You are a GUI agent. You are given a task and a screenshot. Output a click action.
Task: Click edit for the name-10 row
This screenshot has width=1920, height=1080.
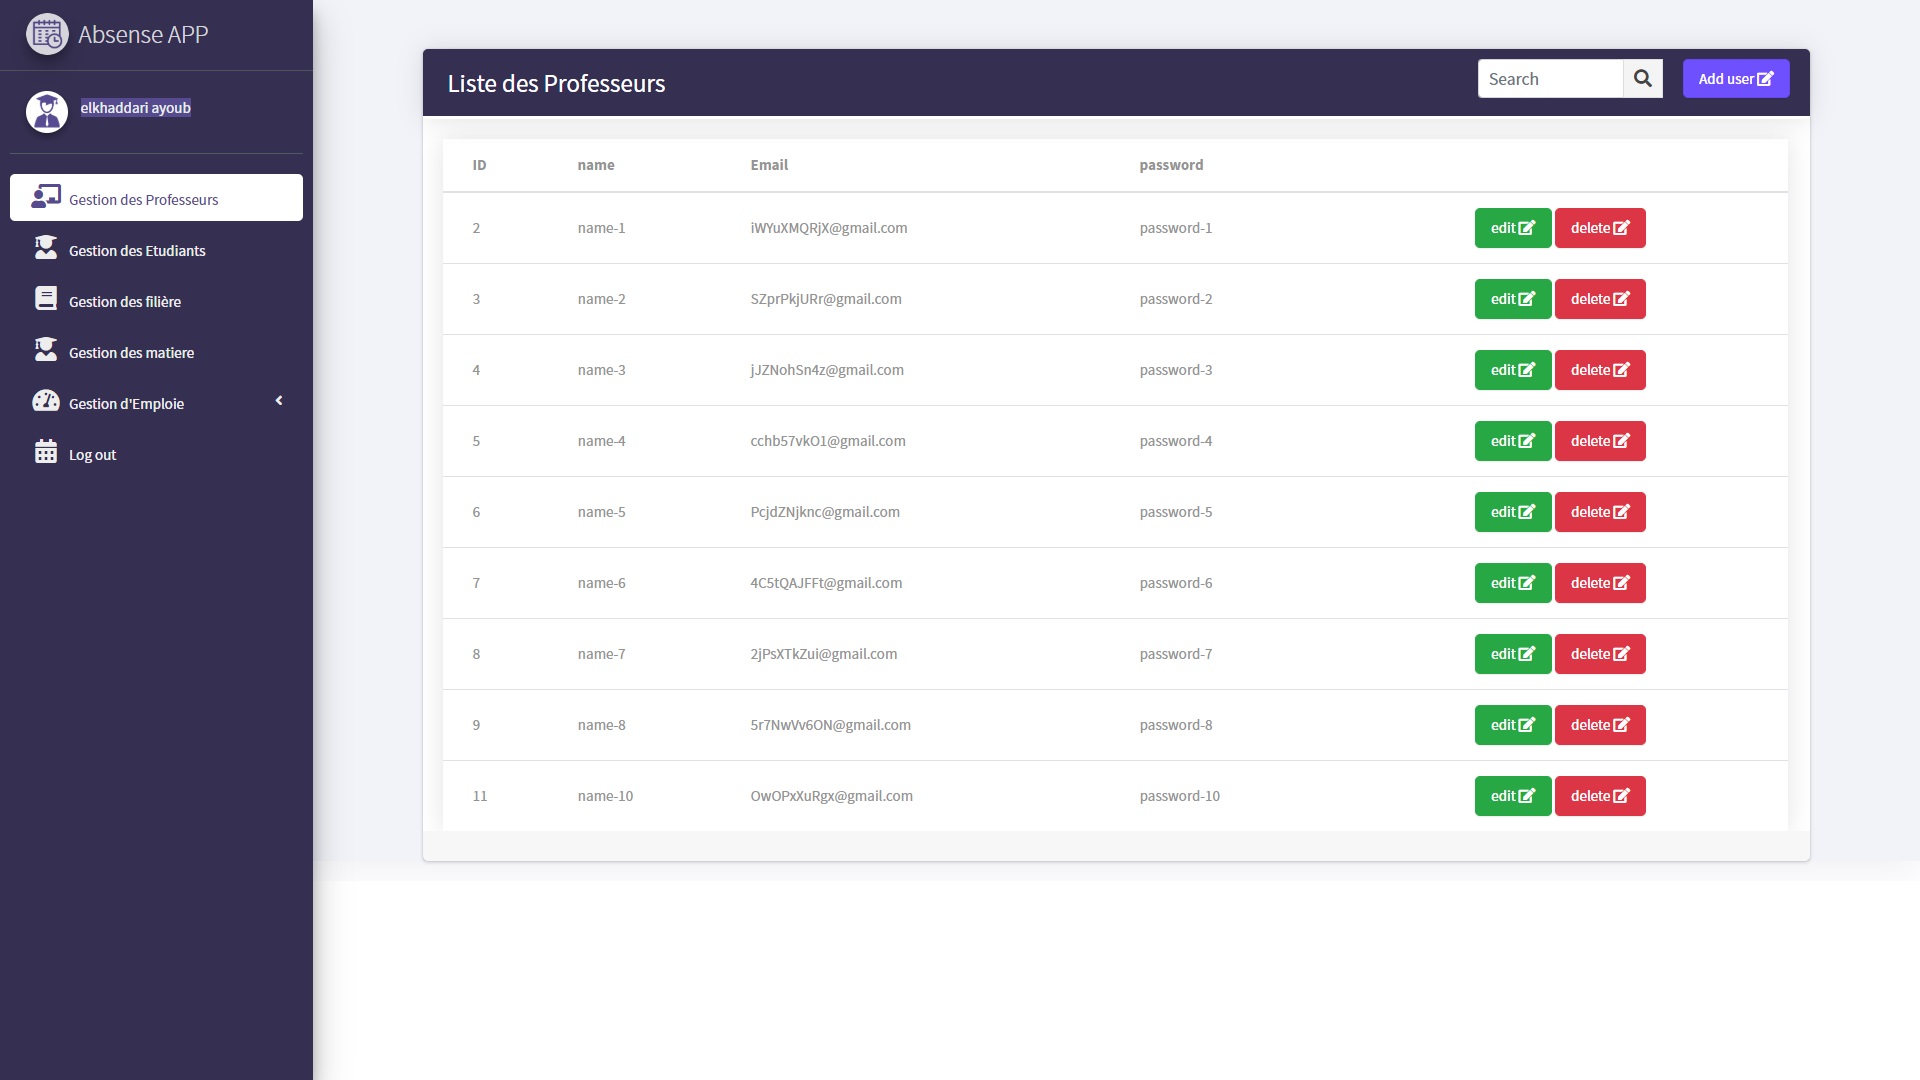(1512, 796)
